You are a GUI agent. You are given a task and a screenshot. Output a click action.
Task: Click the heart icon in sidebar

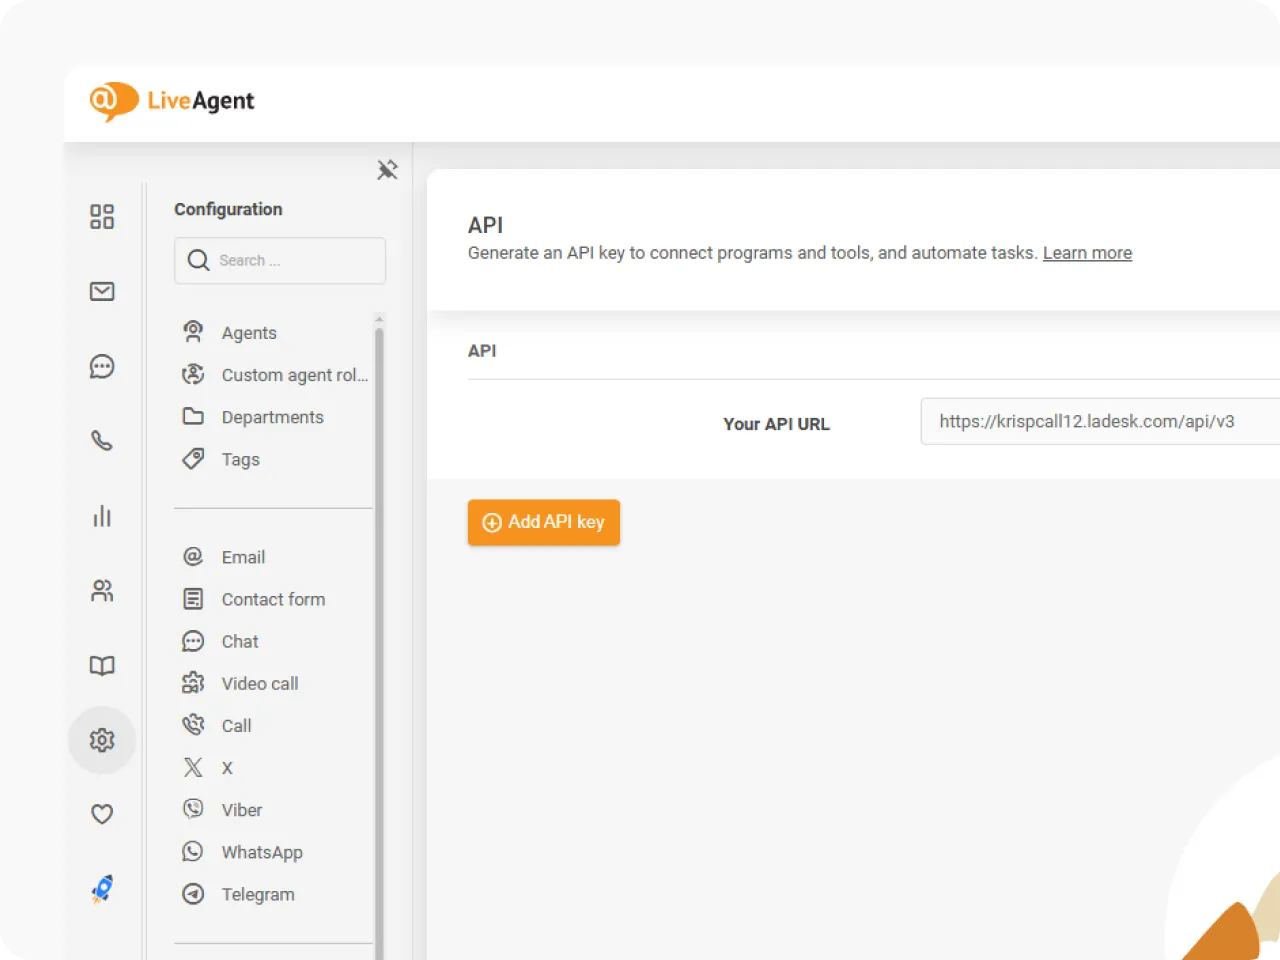[102, 814]
